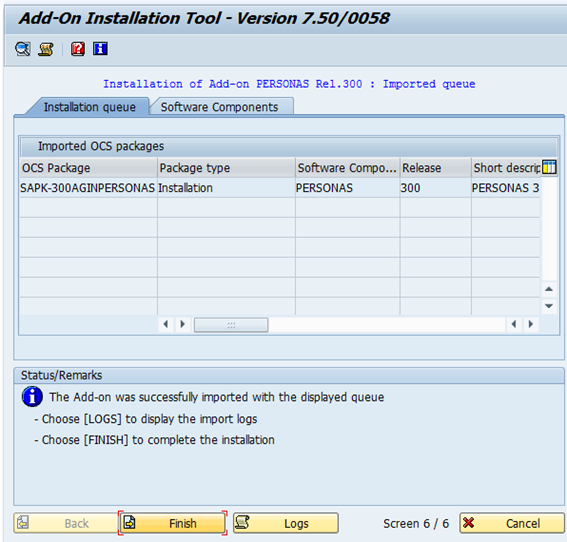Open the scroll-shaped import logs toolbar icon
567x542 pixels.
click(x=46, y=49)
